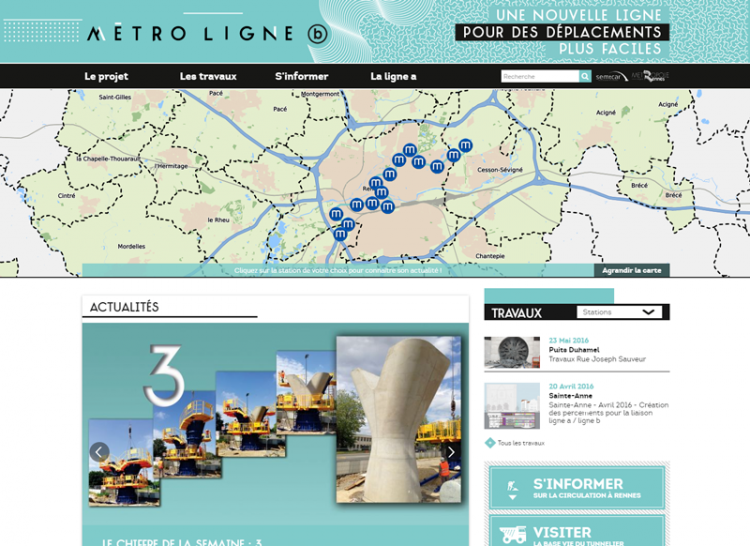Open the Sainte-Anne works thumbnail
Image resolution: width=750 pixels, height=546 pixels.
coord(512,405)
